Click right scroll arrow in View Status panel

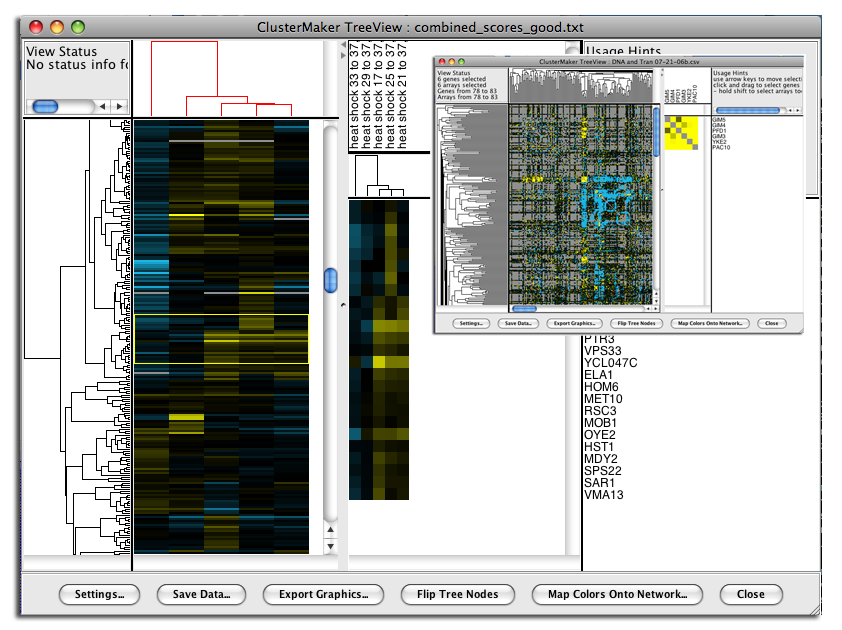[119, 106]
